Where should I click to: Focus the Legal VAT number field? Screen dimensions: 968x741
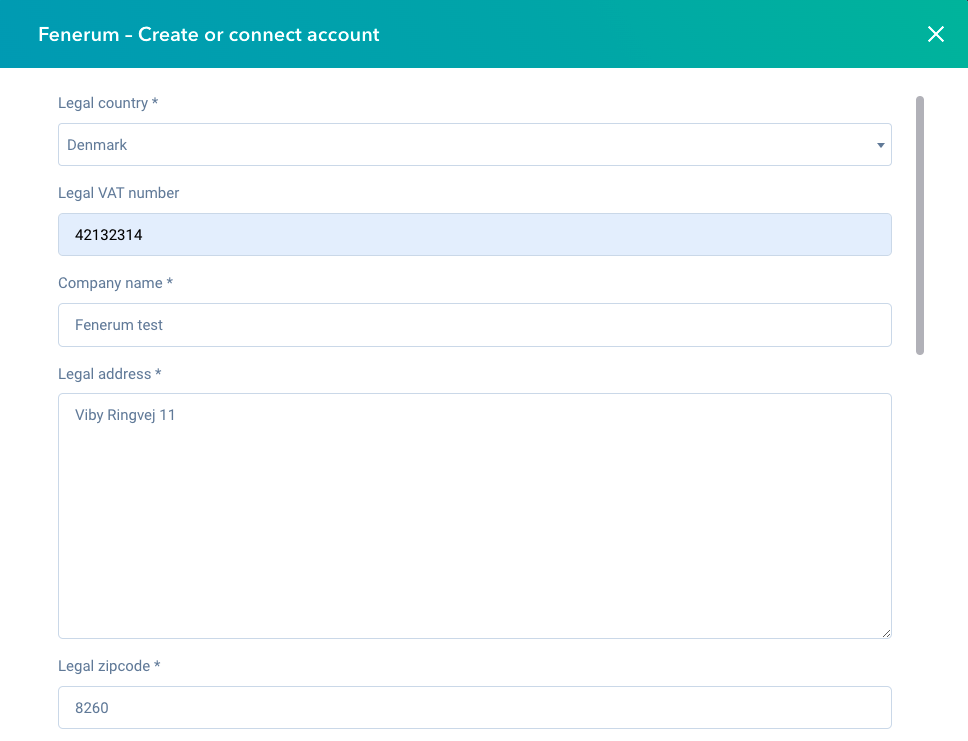[x=475, y=235]
